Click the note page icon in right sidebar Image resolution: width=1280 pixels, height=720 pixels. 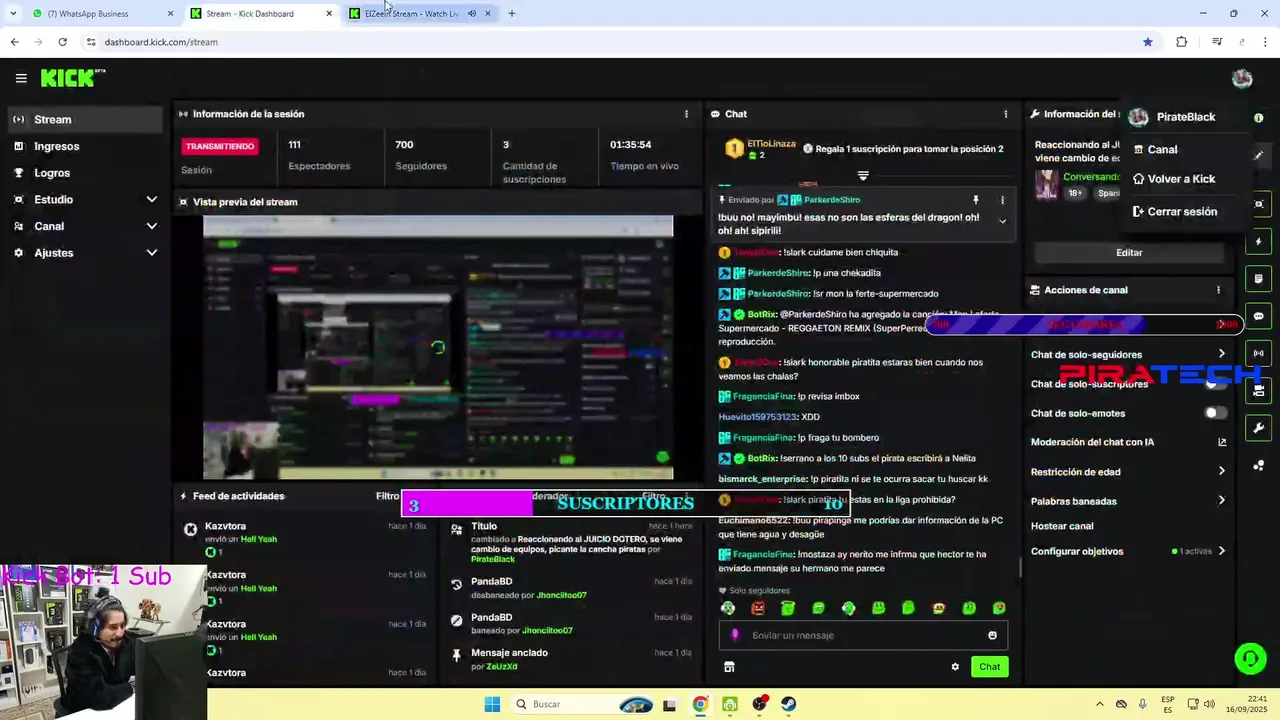(1258, 279)
